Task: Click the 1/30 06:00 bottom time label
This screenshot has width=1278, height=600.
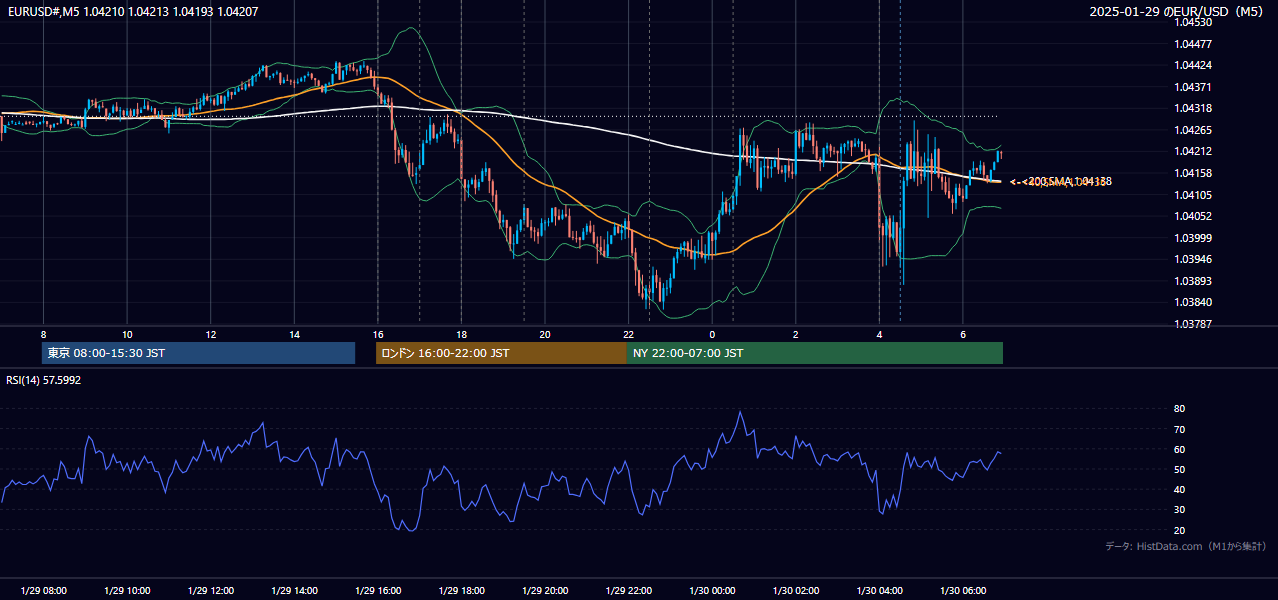Action: (x=963, y=591)
